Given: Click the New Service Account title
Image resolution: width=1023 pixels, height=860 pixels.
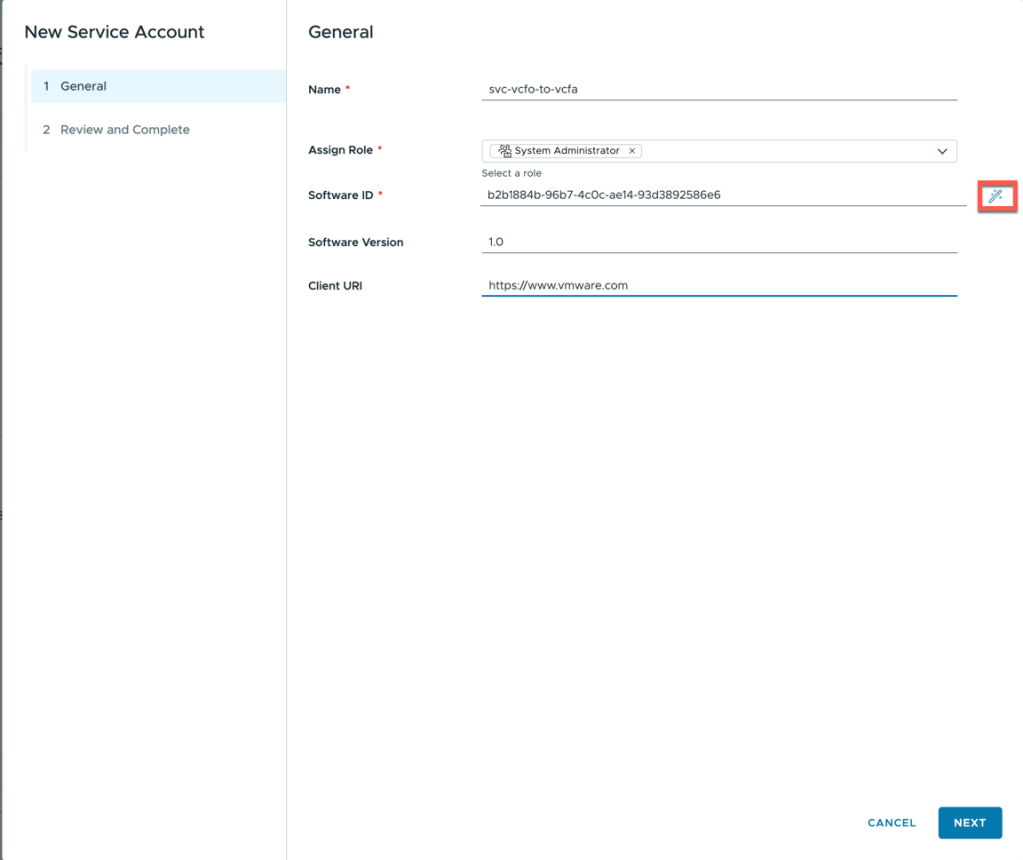Looking at the screenshot, I should [x=114, y=32].
